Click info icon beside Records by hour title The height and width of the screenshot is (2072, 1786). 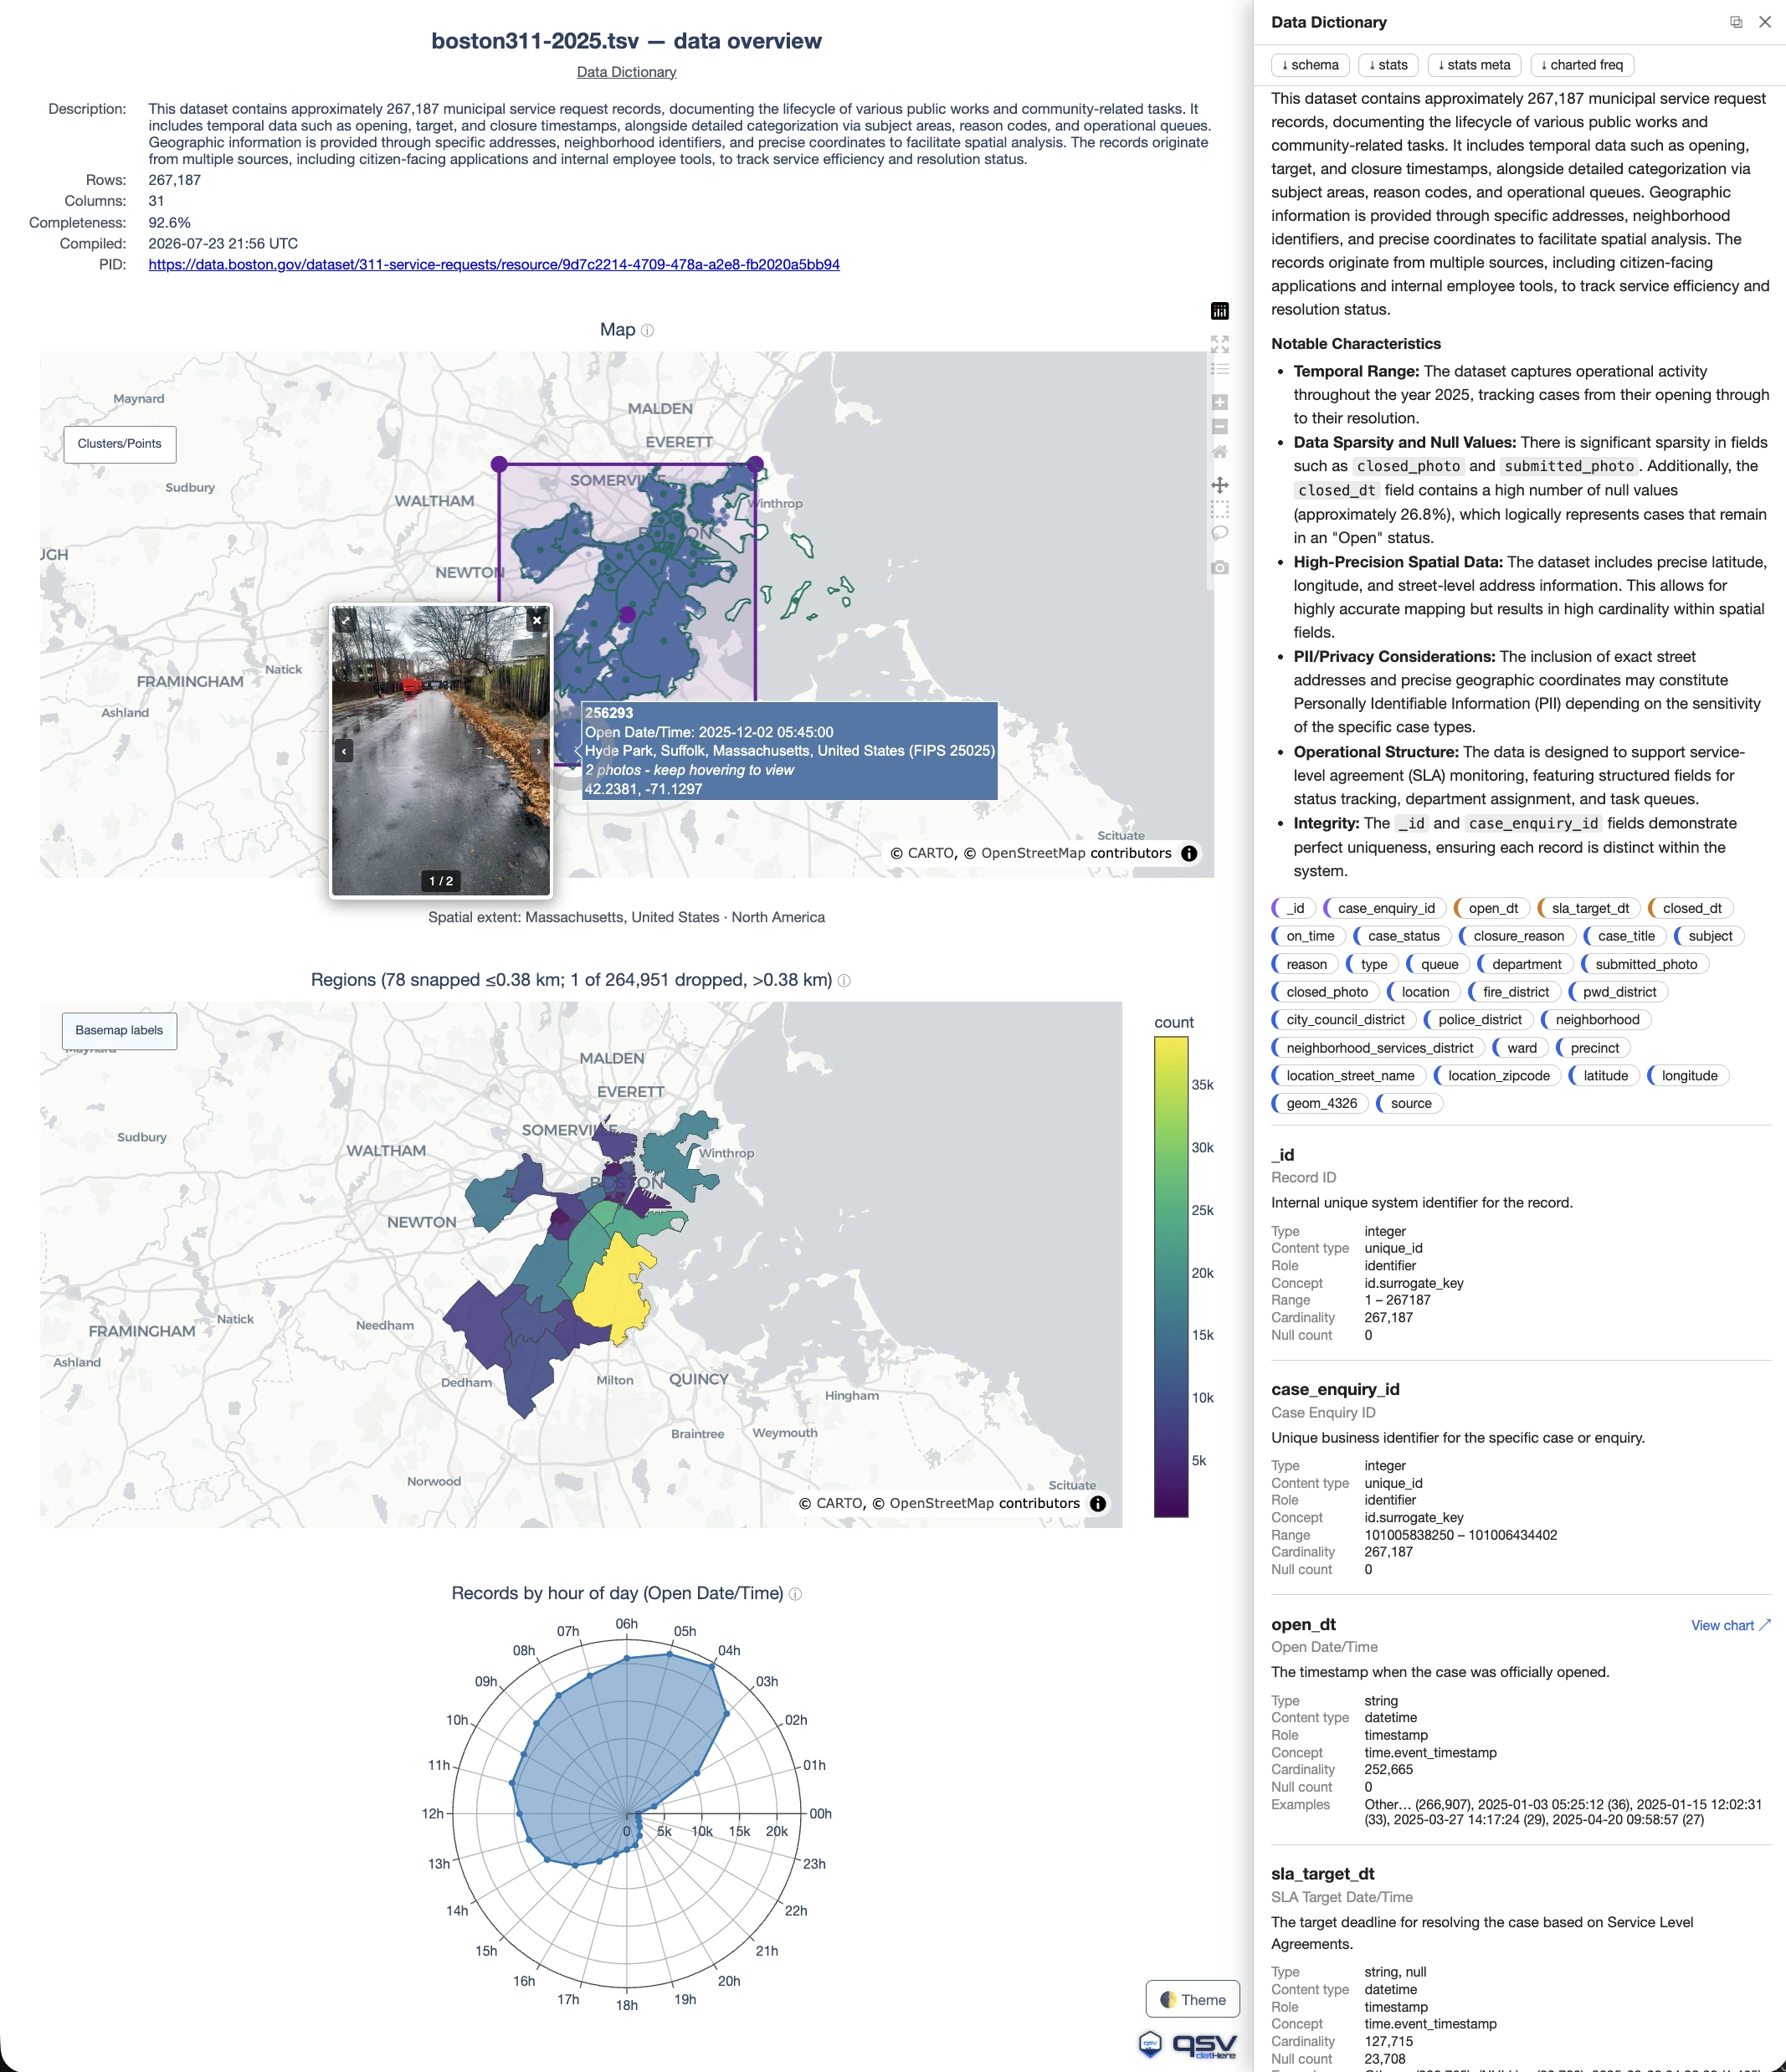[x=796, y=1594]
